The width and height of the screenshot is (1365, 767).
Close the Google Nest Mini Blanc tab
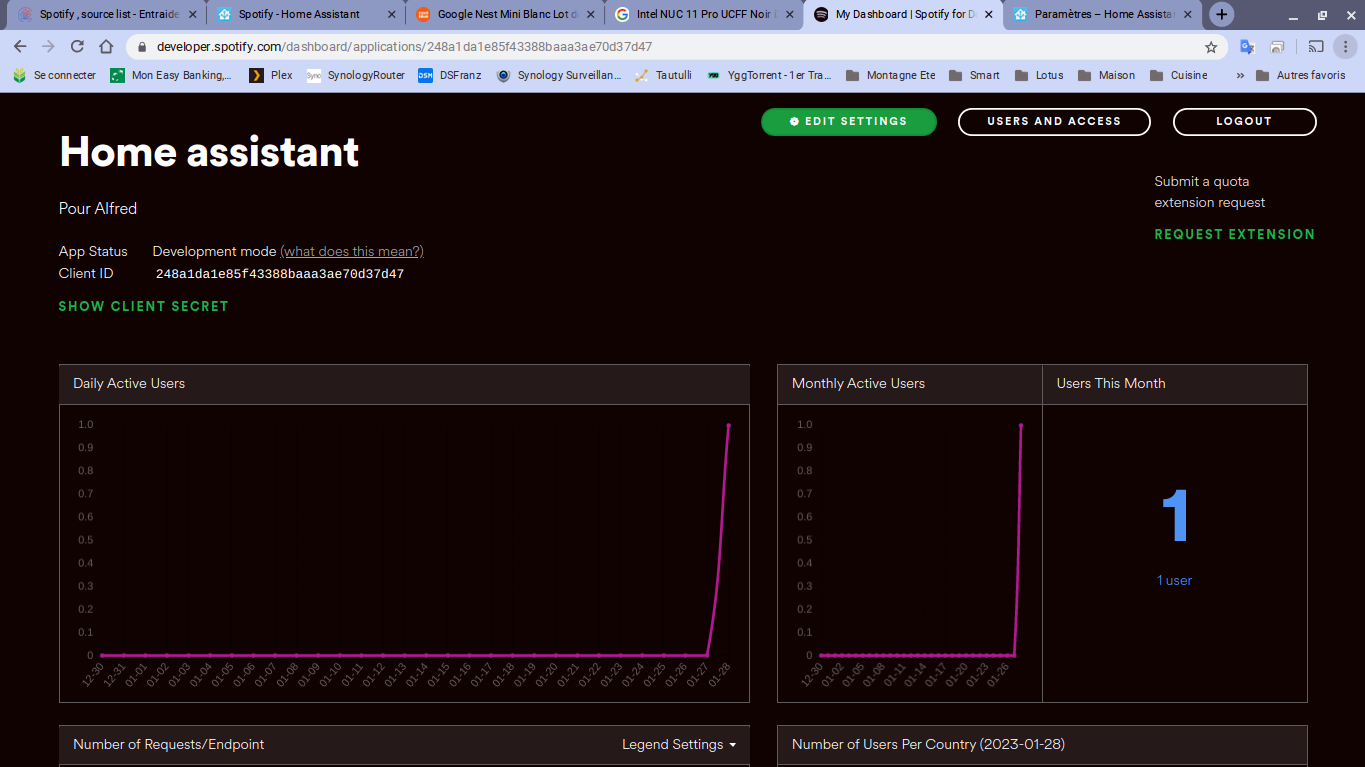(589, 15)
